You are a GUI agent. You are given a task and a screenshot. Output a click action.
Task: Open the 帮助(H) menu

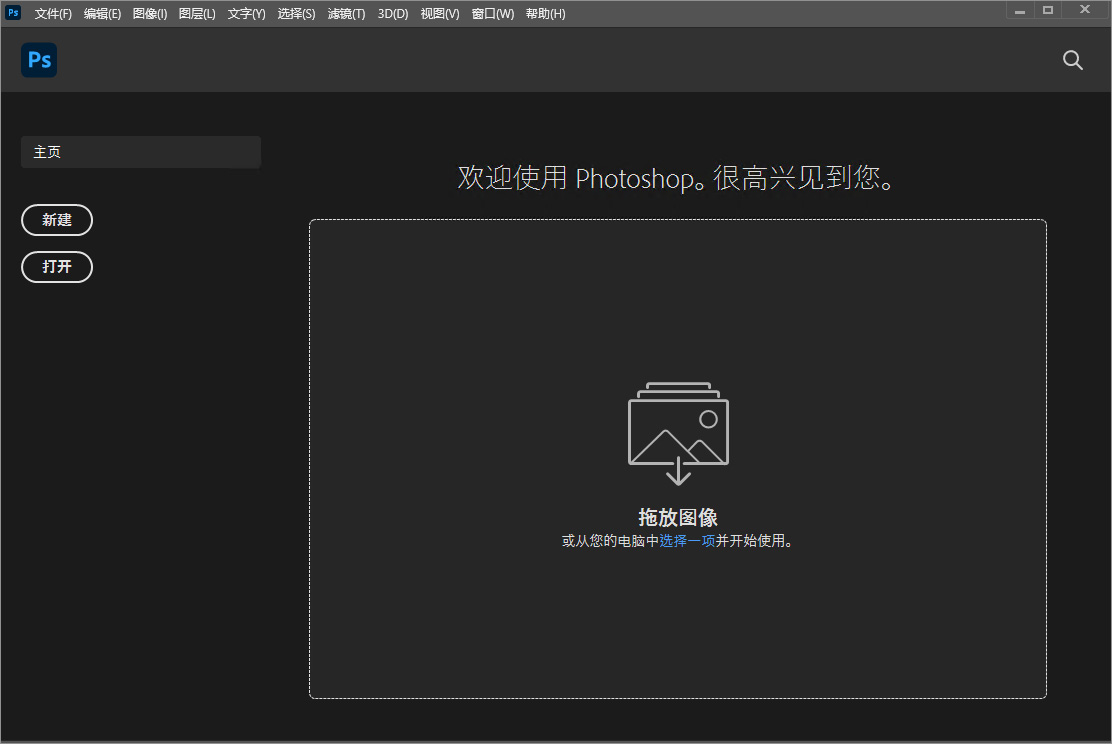tap(545, 13)
